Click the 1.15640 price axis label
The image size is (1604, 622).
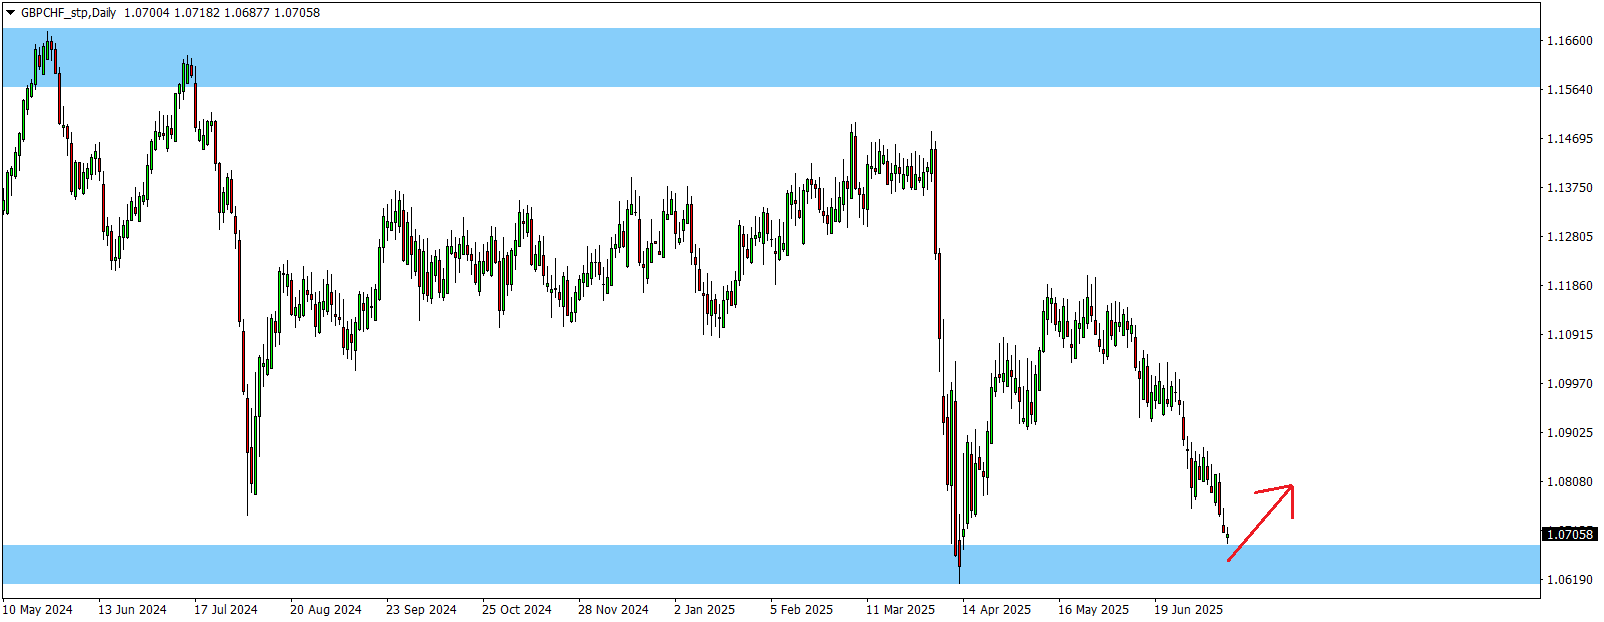click(x=1570, y=89)
